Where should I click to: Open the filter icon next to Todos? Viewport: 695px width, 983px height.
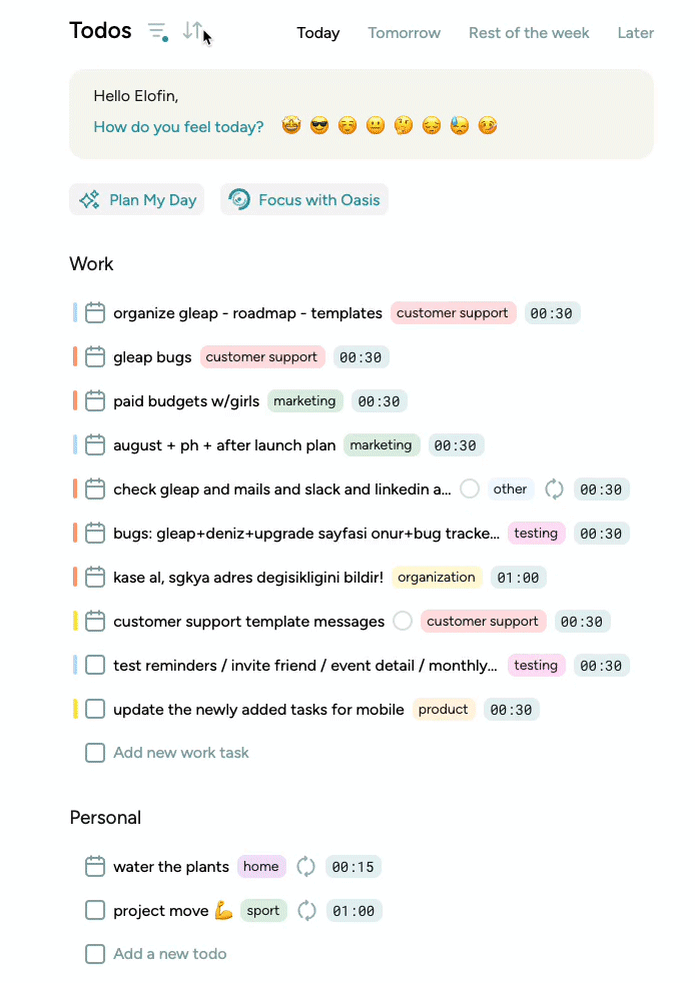click(x=157, y=31)
